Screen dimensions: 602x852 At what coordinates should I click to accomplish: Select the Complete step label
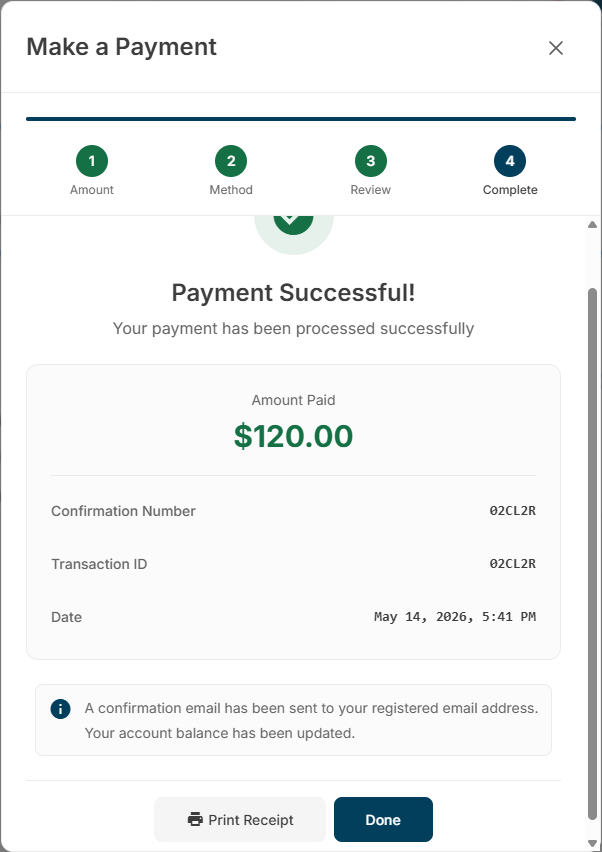[510, 190]
